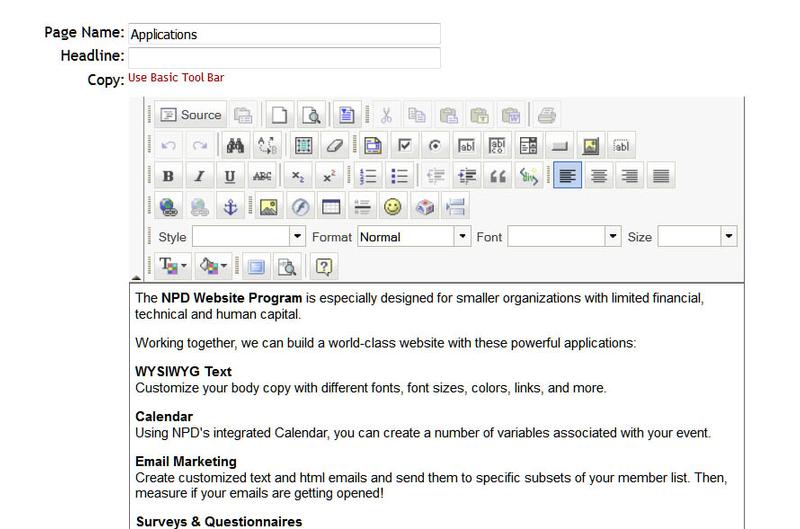Insert a Table
This screenshot has height=529, width=800.
331,207
